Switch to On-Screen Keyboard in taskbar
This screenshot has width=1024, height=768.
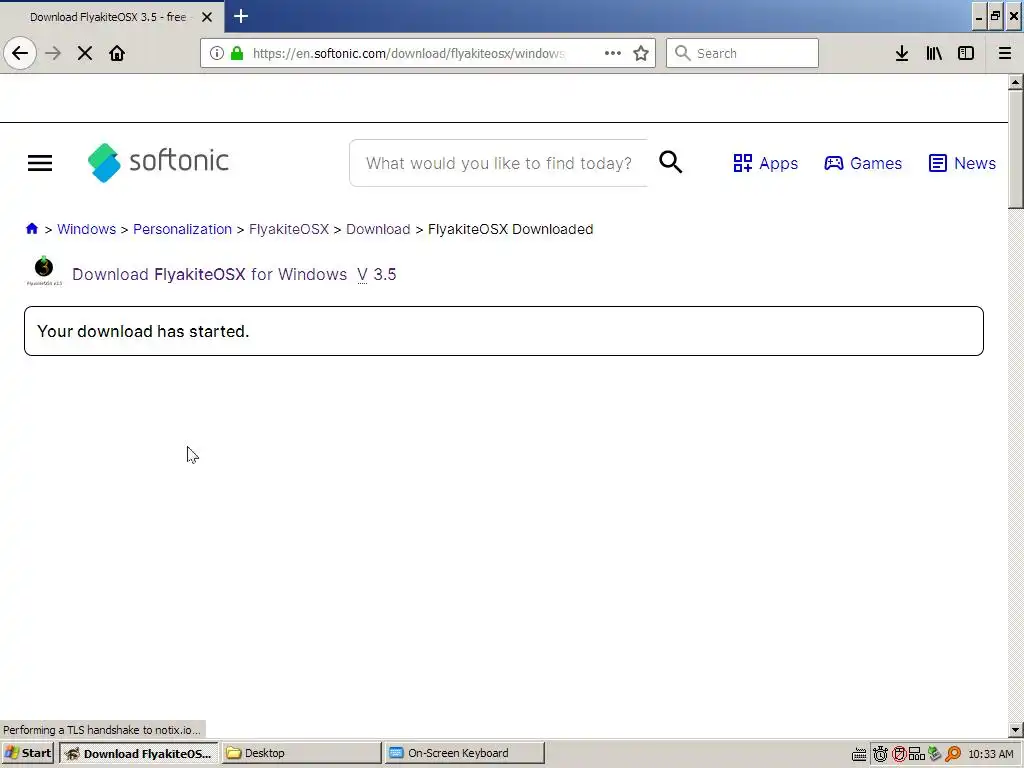pyautogui.click(x=464, y=753)
